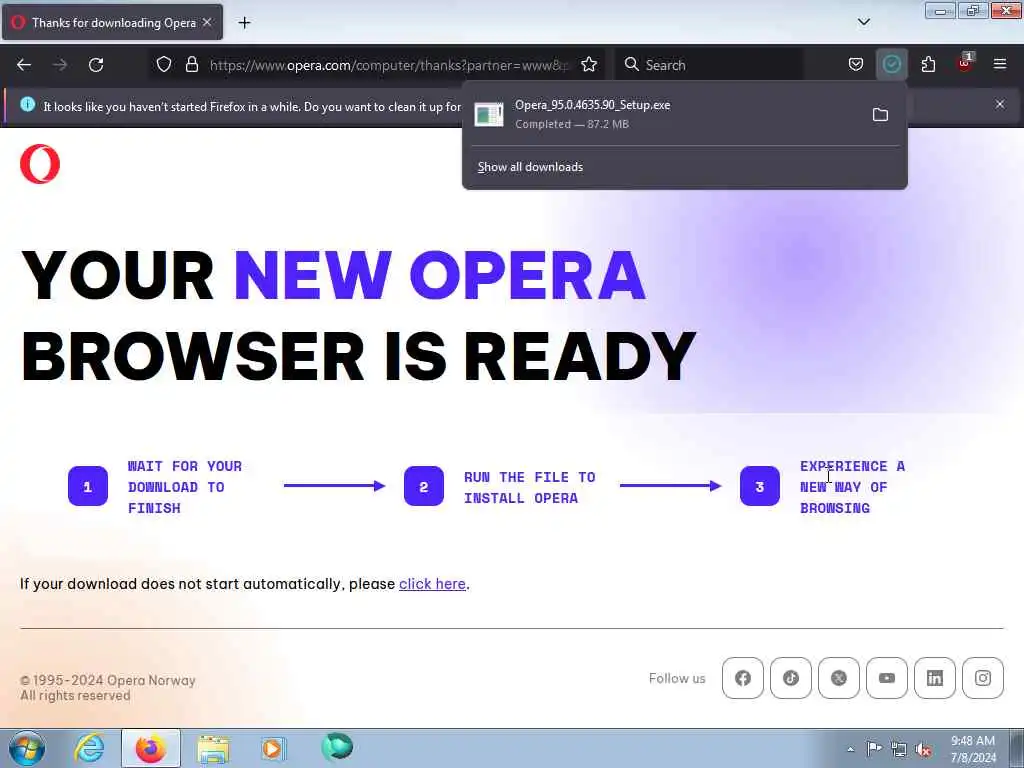Click the '1995-2024 Opera Norway' copyright text

108,680
